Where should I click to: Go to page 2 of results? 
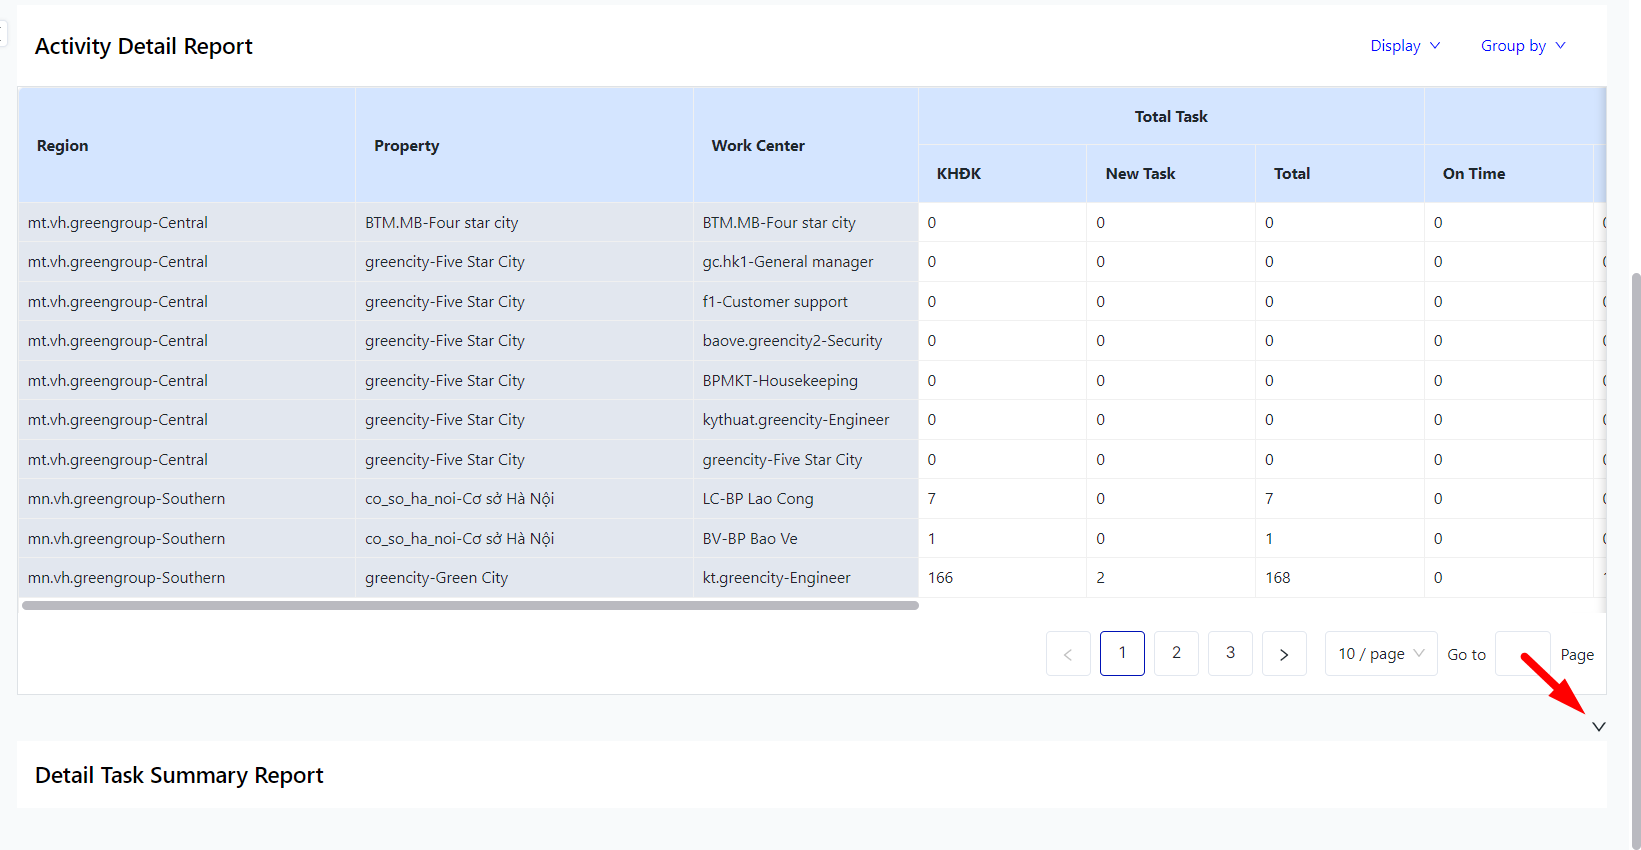pyautogui.click(x=1176, y=654)
